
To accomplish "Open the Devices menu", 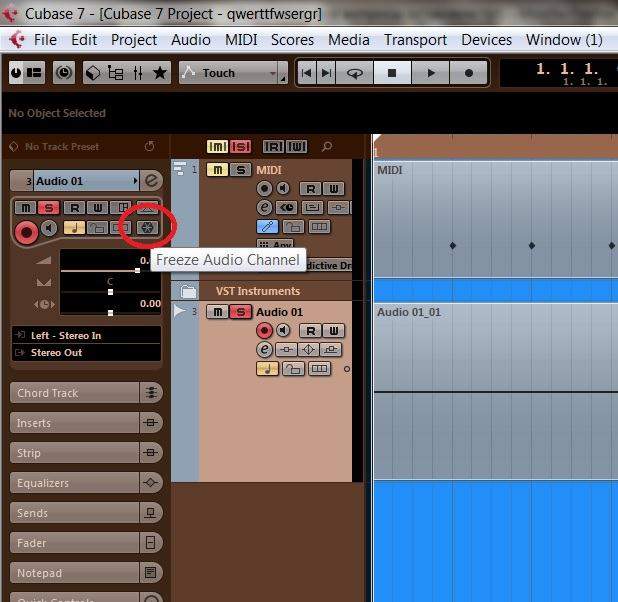I will [486, 40].
